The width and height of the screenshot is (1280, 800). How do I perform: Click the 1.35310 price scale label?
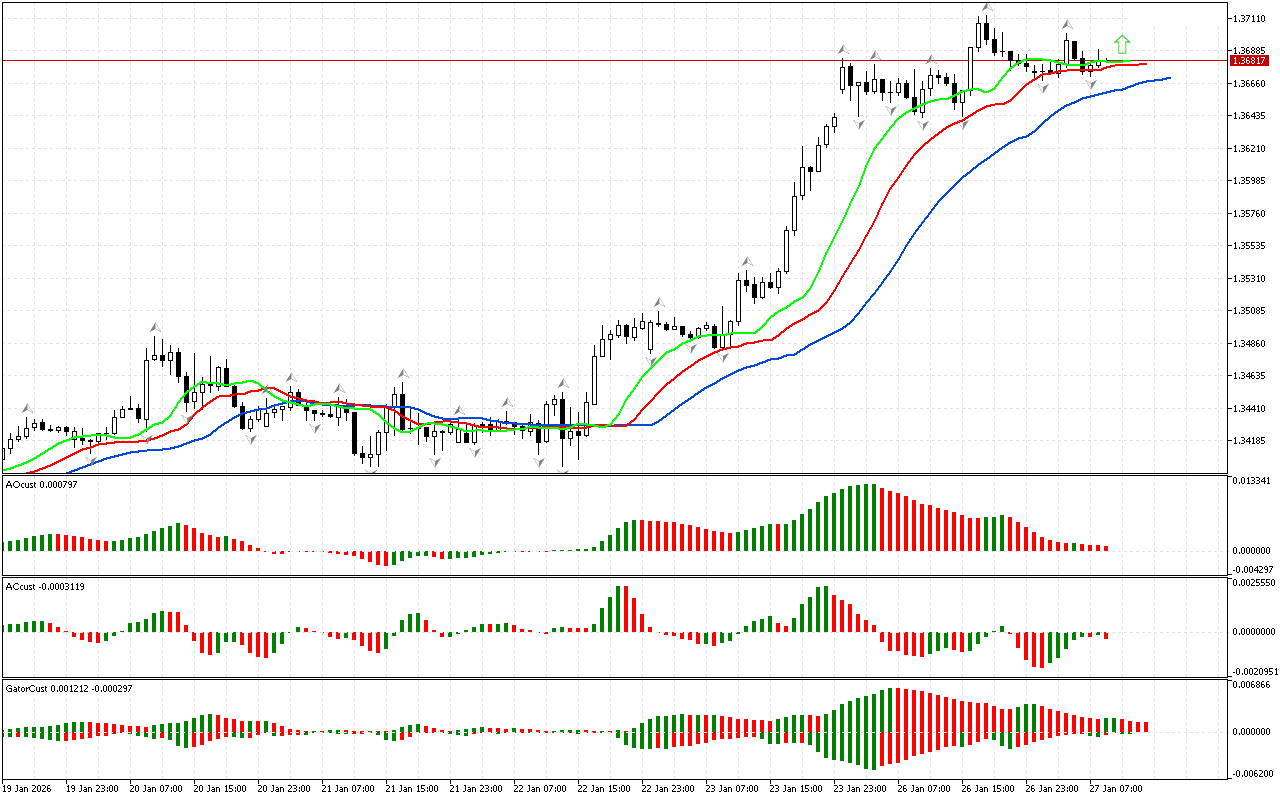(1251, 278)
